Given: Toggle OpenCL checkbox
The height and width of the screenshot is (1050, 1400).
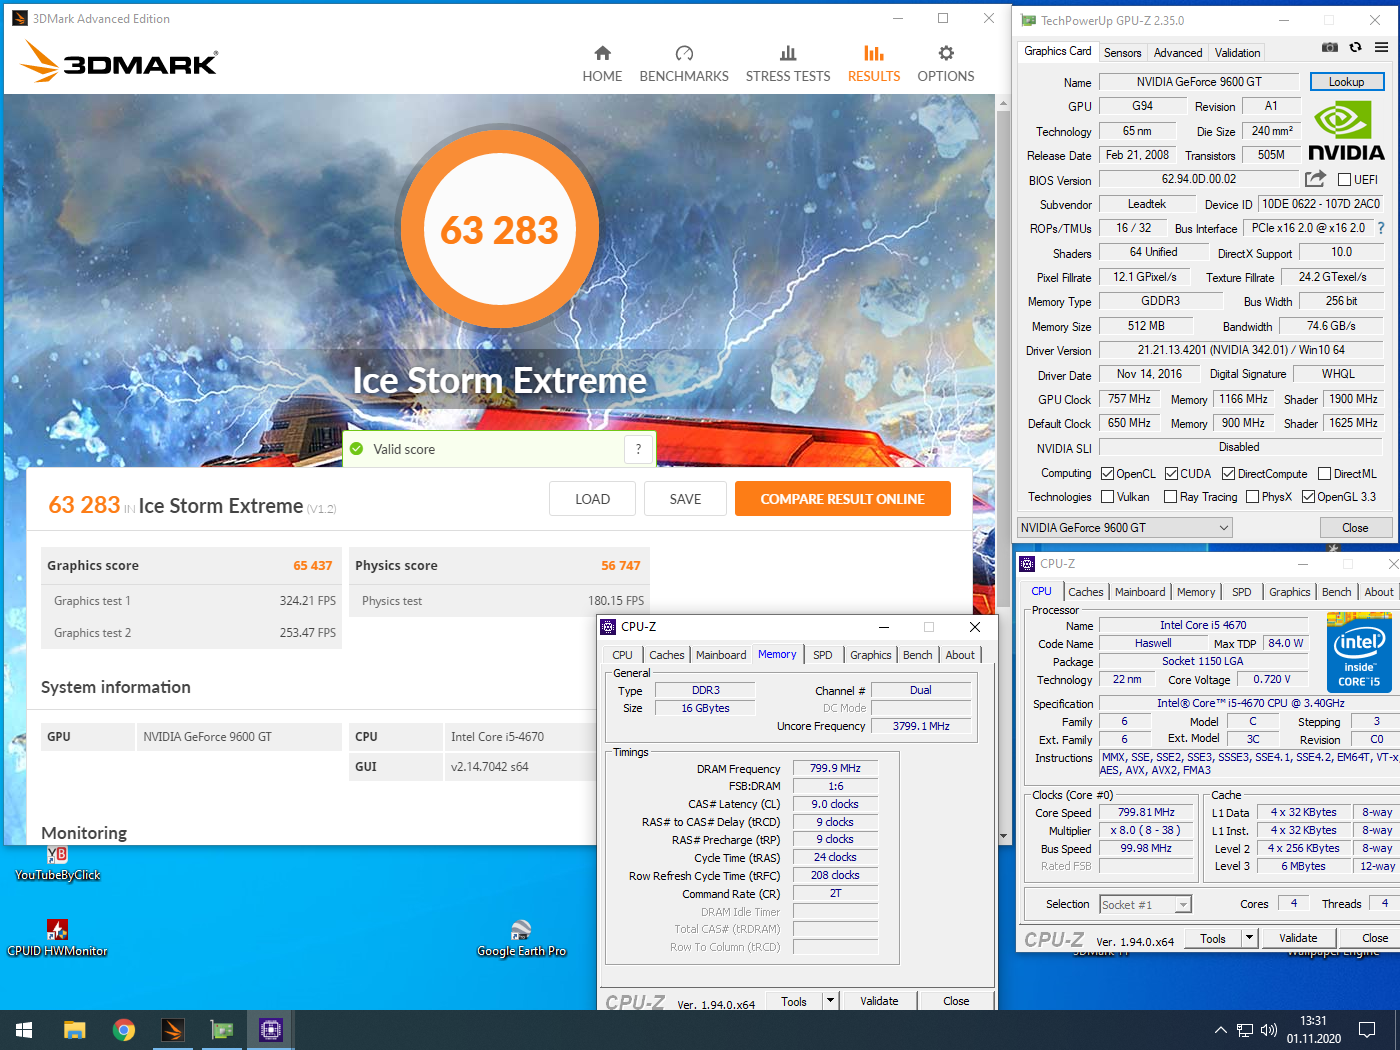Looking at the screenshot, I should coord(1107,474).
